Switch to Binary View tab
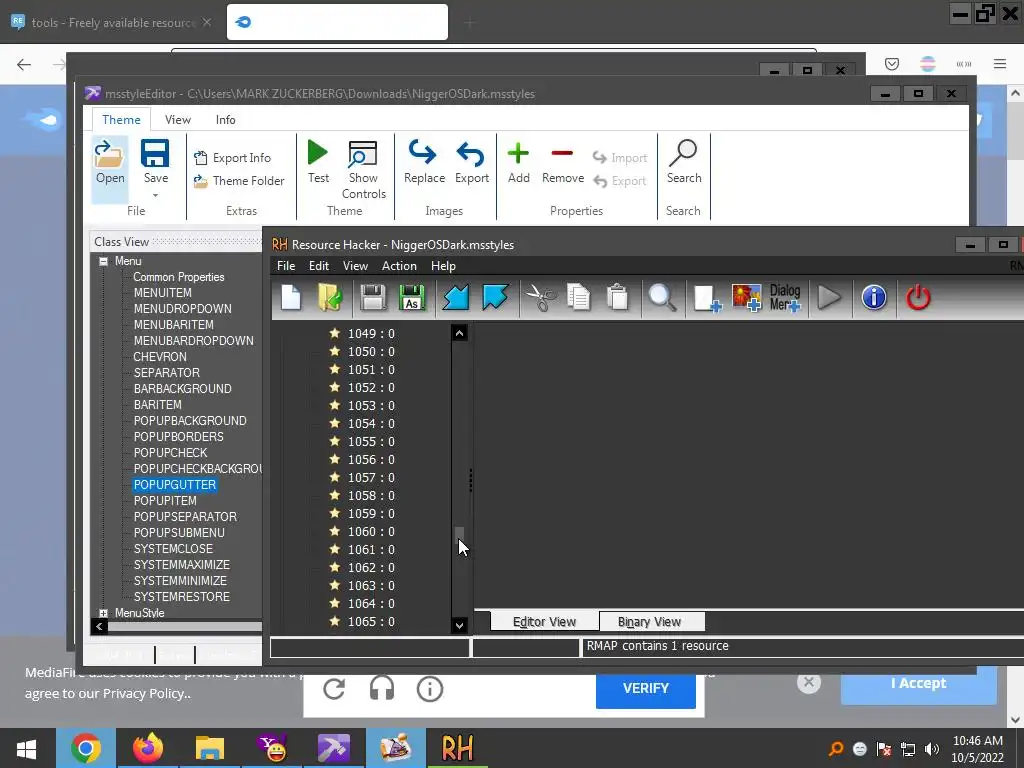The height and width of the screenshot is (768, 1024). click(x=650, y=622)
